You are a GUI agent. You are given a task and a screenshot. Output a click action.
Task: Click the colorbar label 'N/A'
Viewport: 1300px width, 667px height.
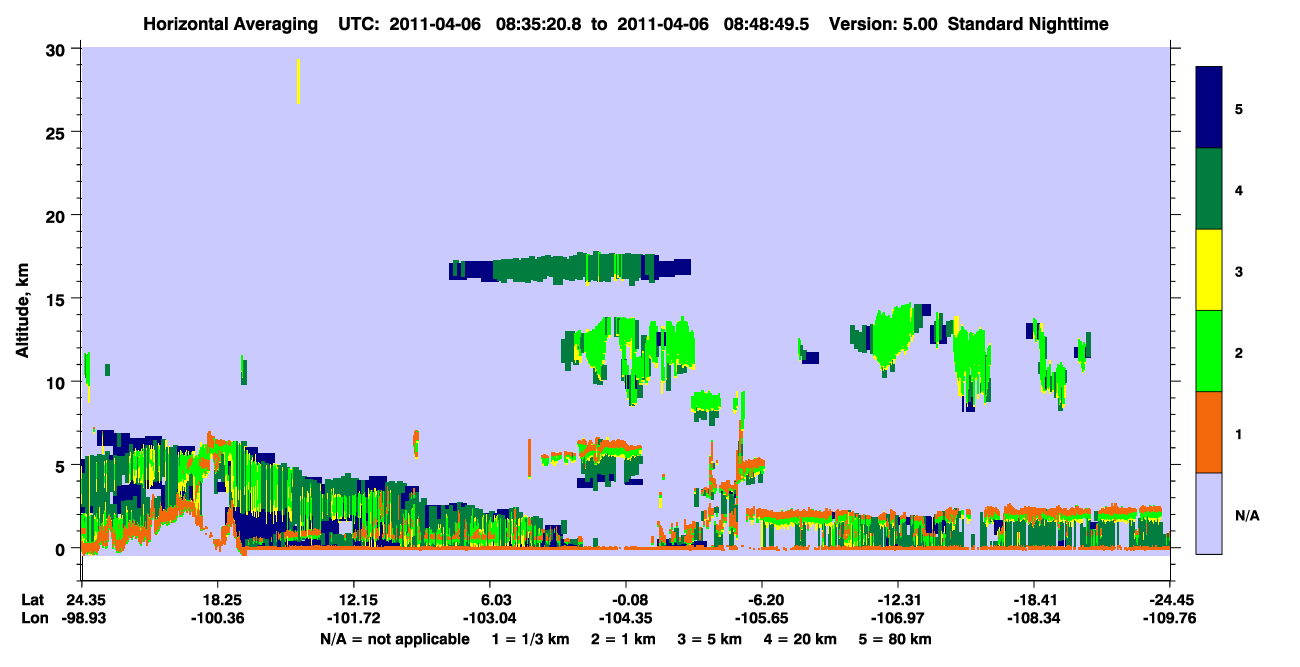tap(1246, 516)
